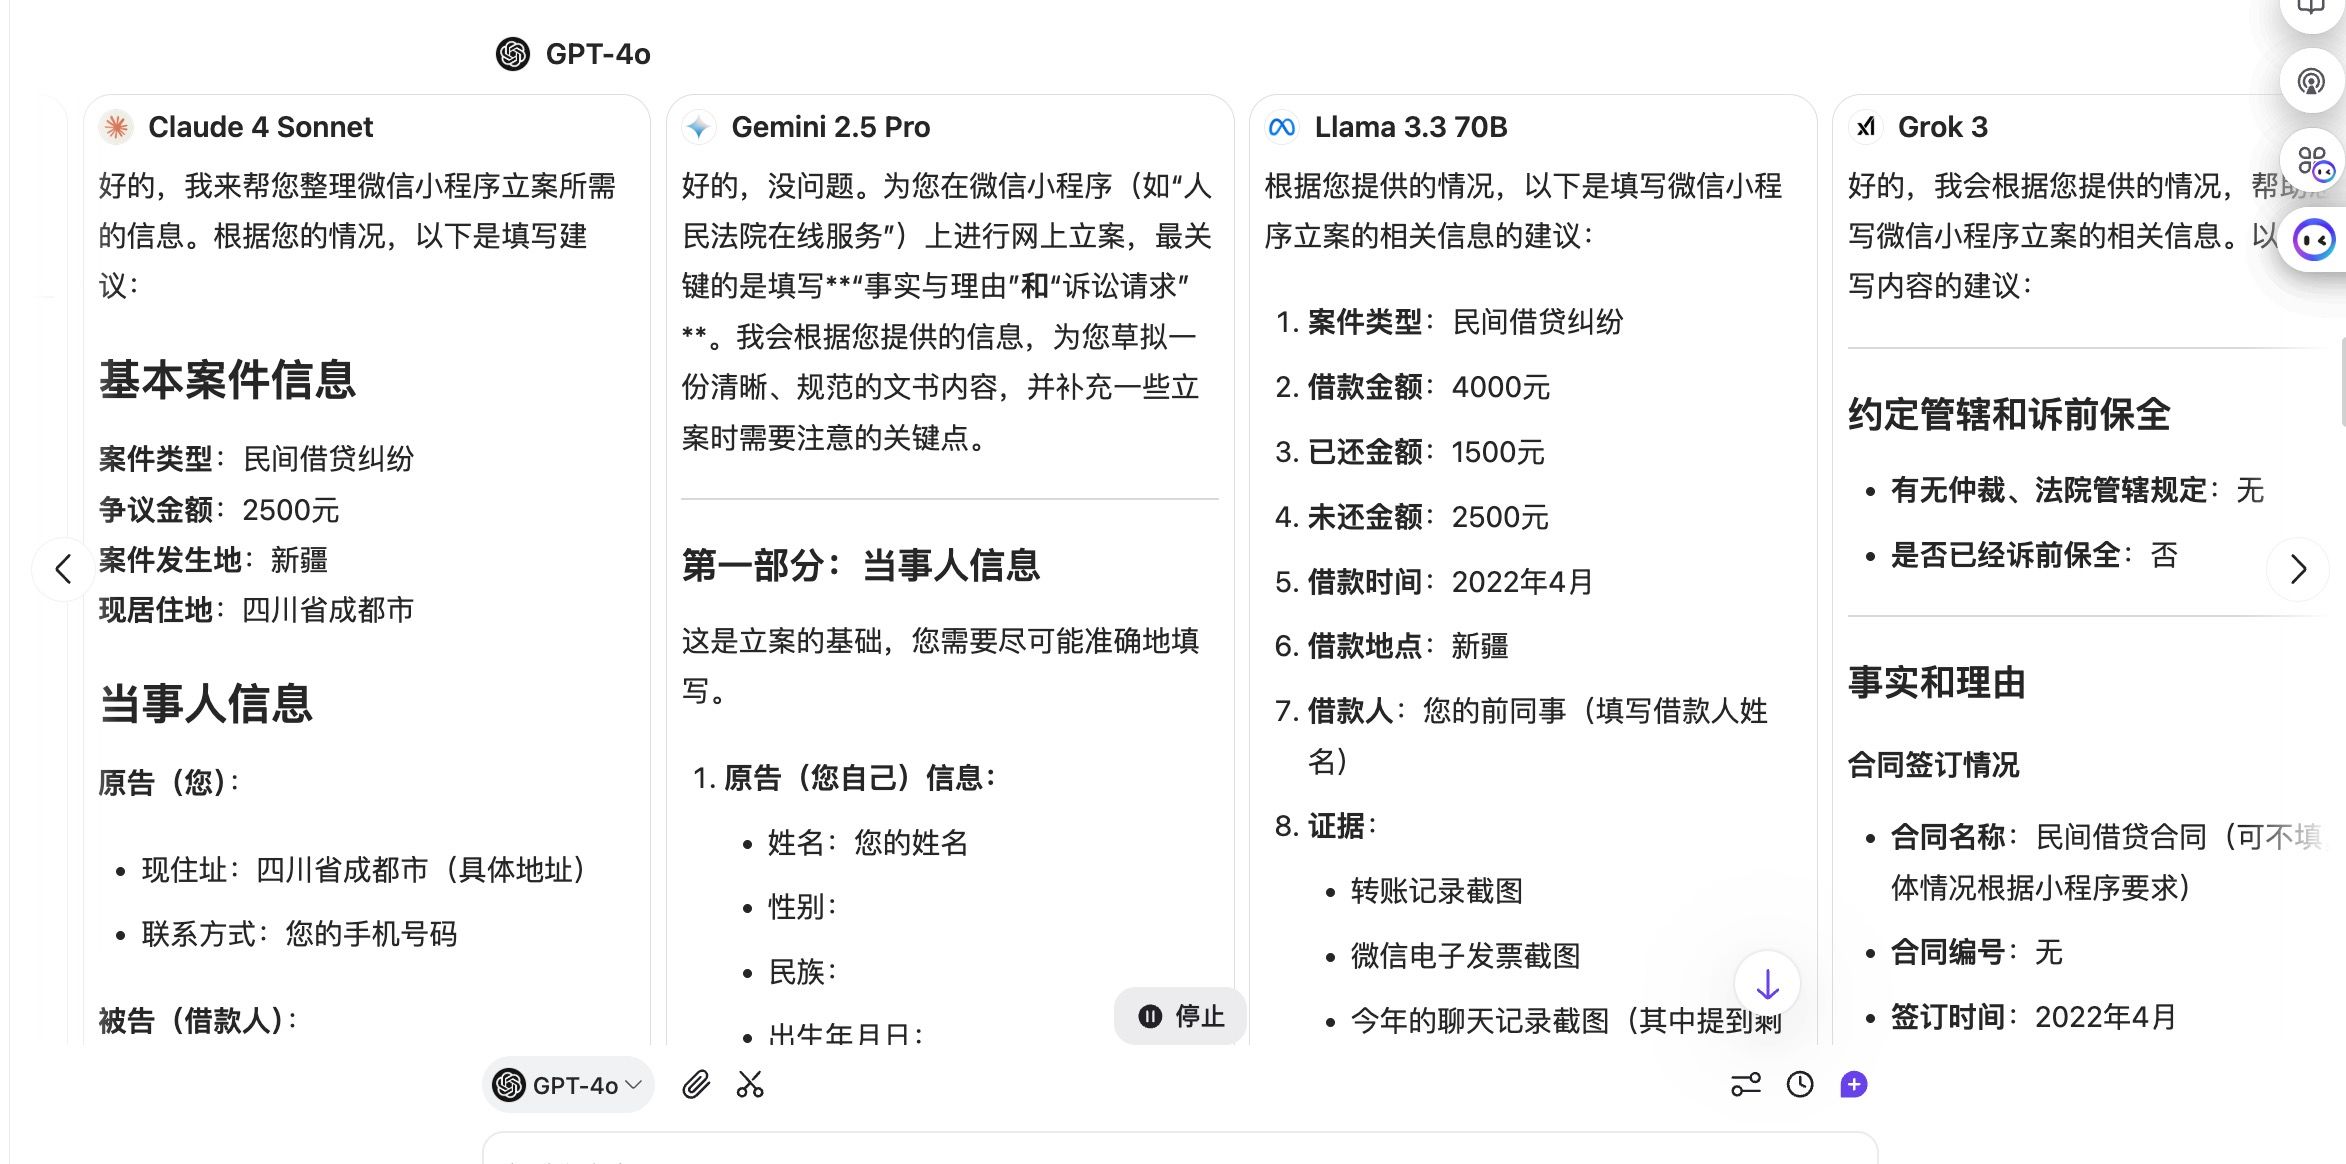Click the bullet 是否已经诉前保全：否
The width and height of the screenshot is (2346, 1164).
click(2034, 555)
